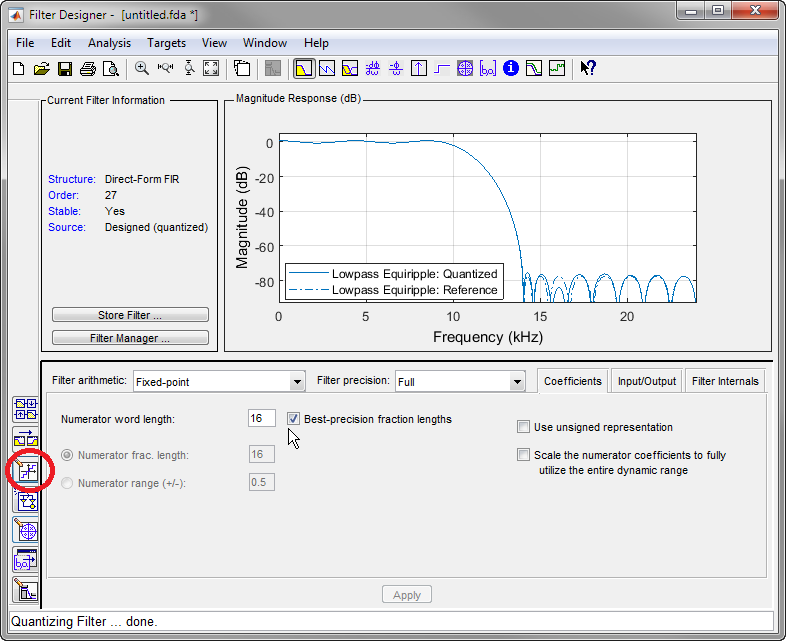The width and height of the screenshot is (786, 641).
Task: Open the Filter arithmetic dropdown
Action: 297,382
